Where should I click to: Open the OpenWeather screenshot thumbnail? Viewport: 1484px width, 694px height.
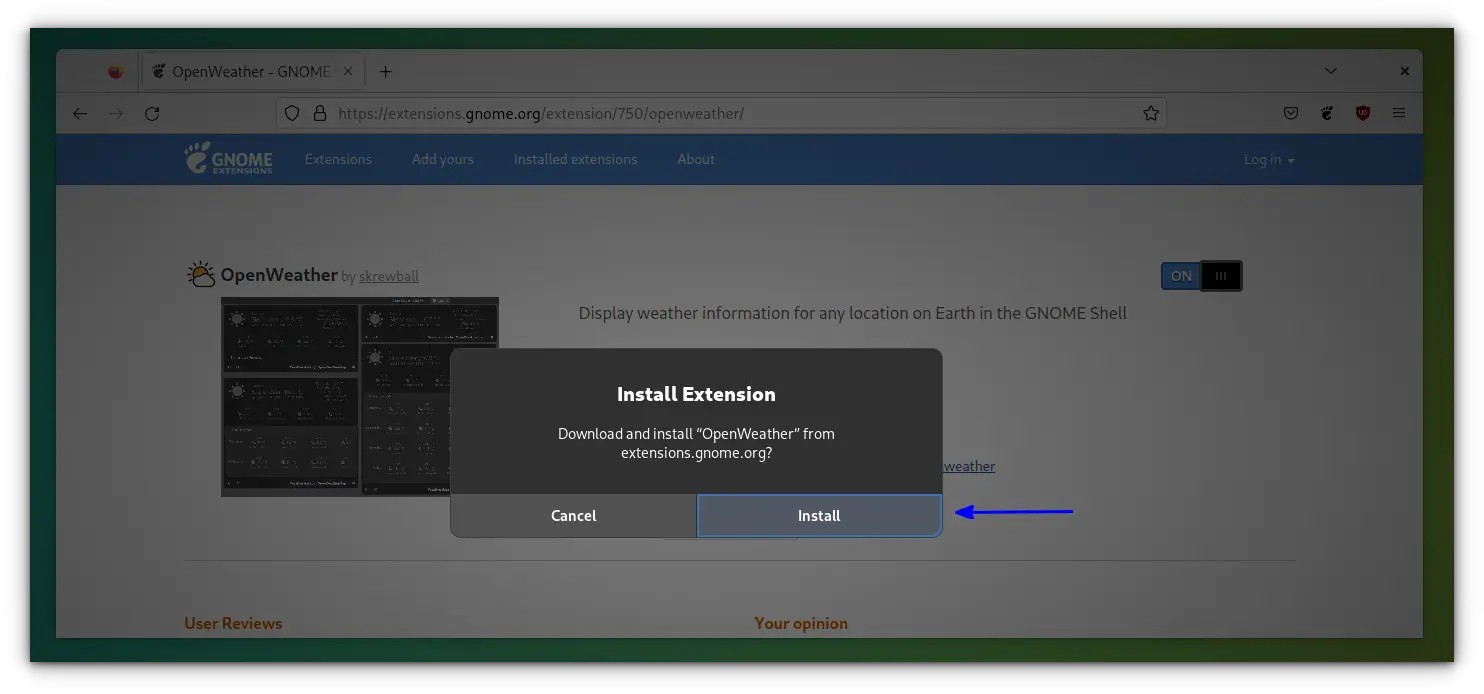360,397
